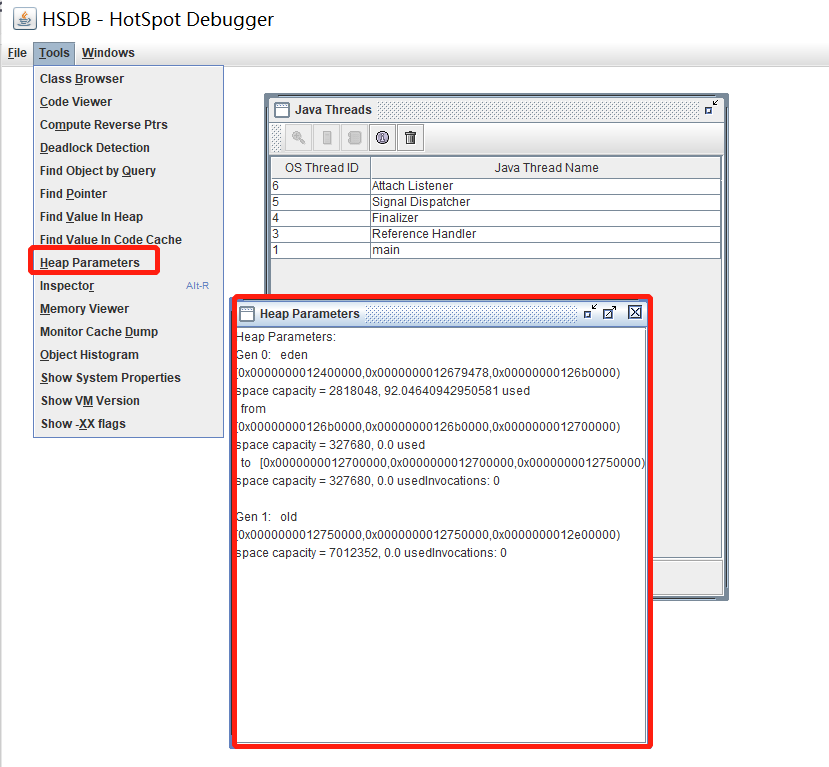The width and height of the screenshot is (829, 767).
Task: Click the OS Thread ID column header
Action: coord(321,168)
